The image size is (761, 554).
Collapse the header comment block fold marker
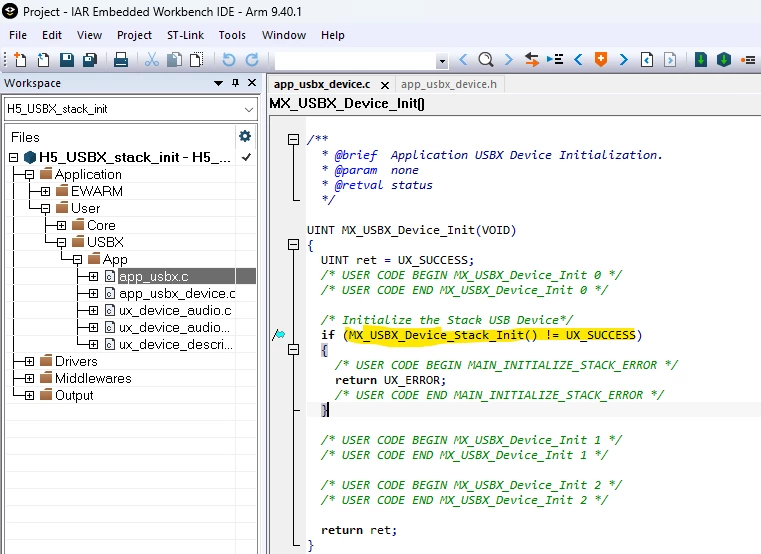point(293,139)
